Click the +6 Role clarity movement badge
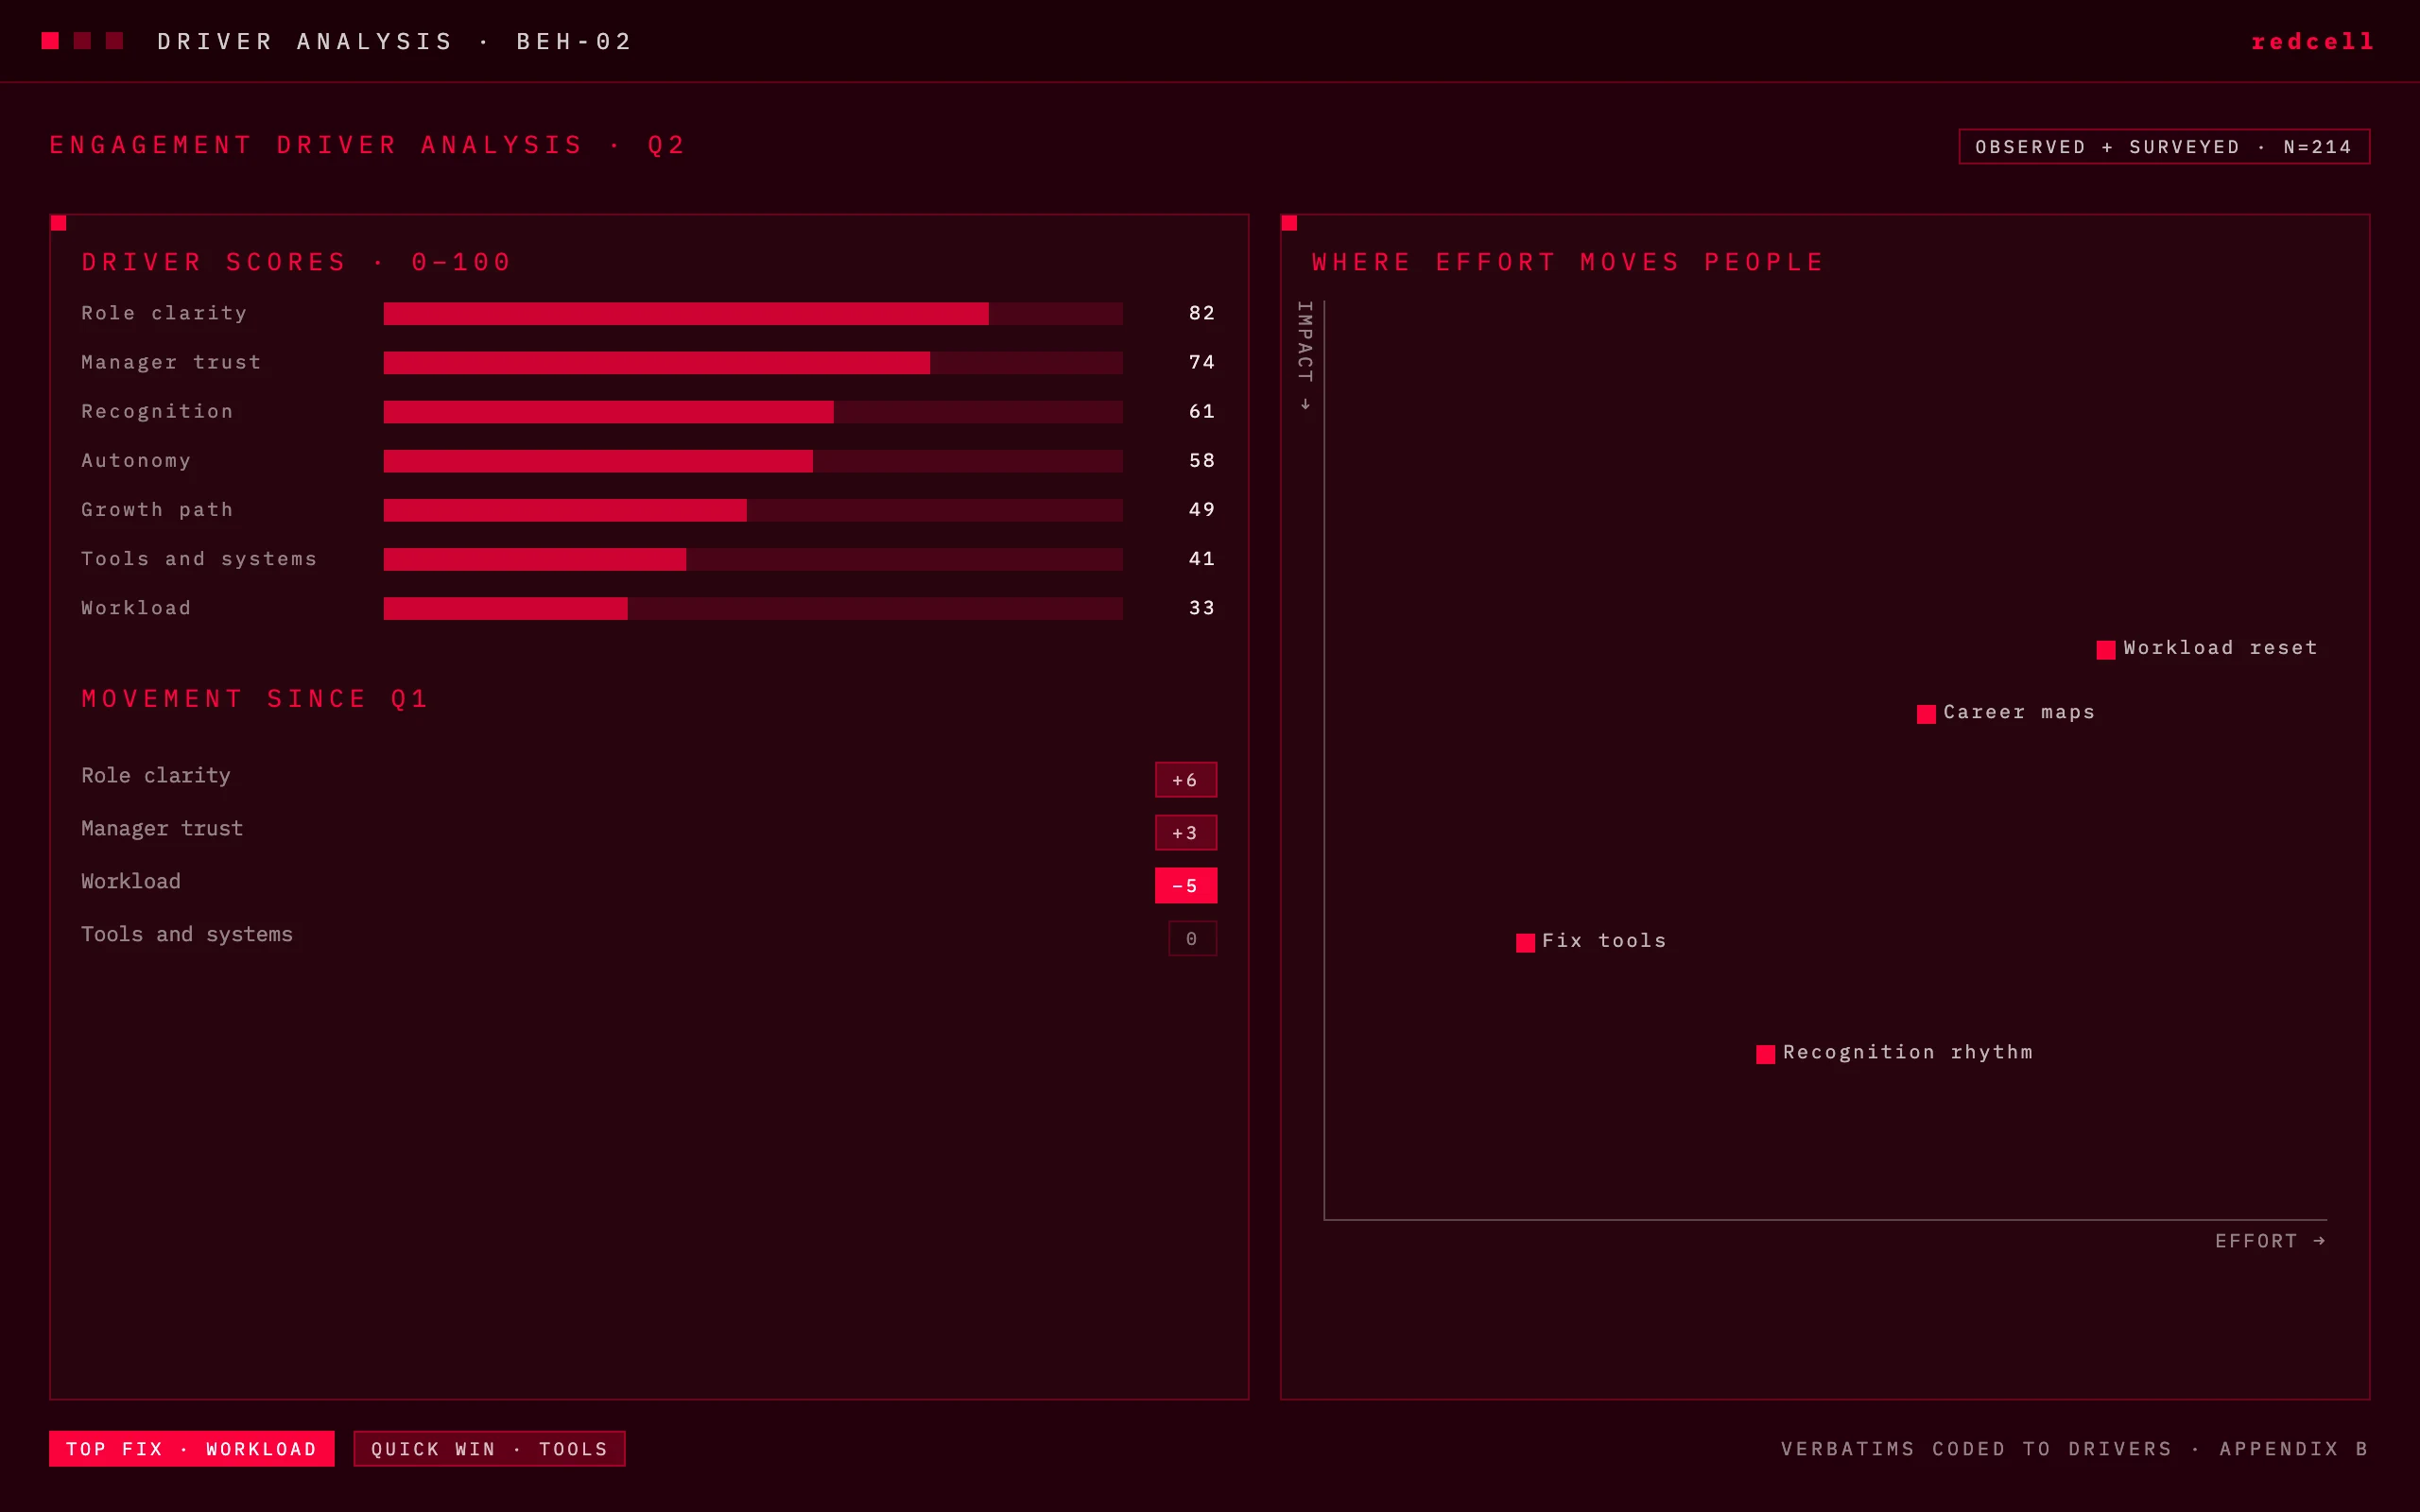This screenshot has width=2420, height=1512. pyautogui.click(x=1186, y=780)
